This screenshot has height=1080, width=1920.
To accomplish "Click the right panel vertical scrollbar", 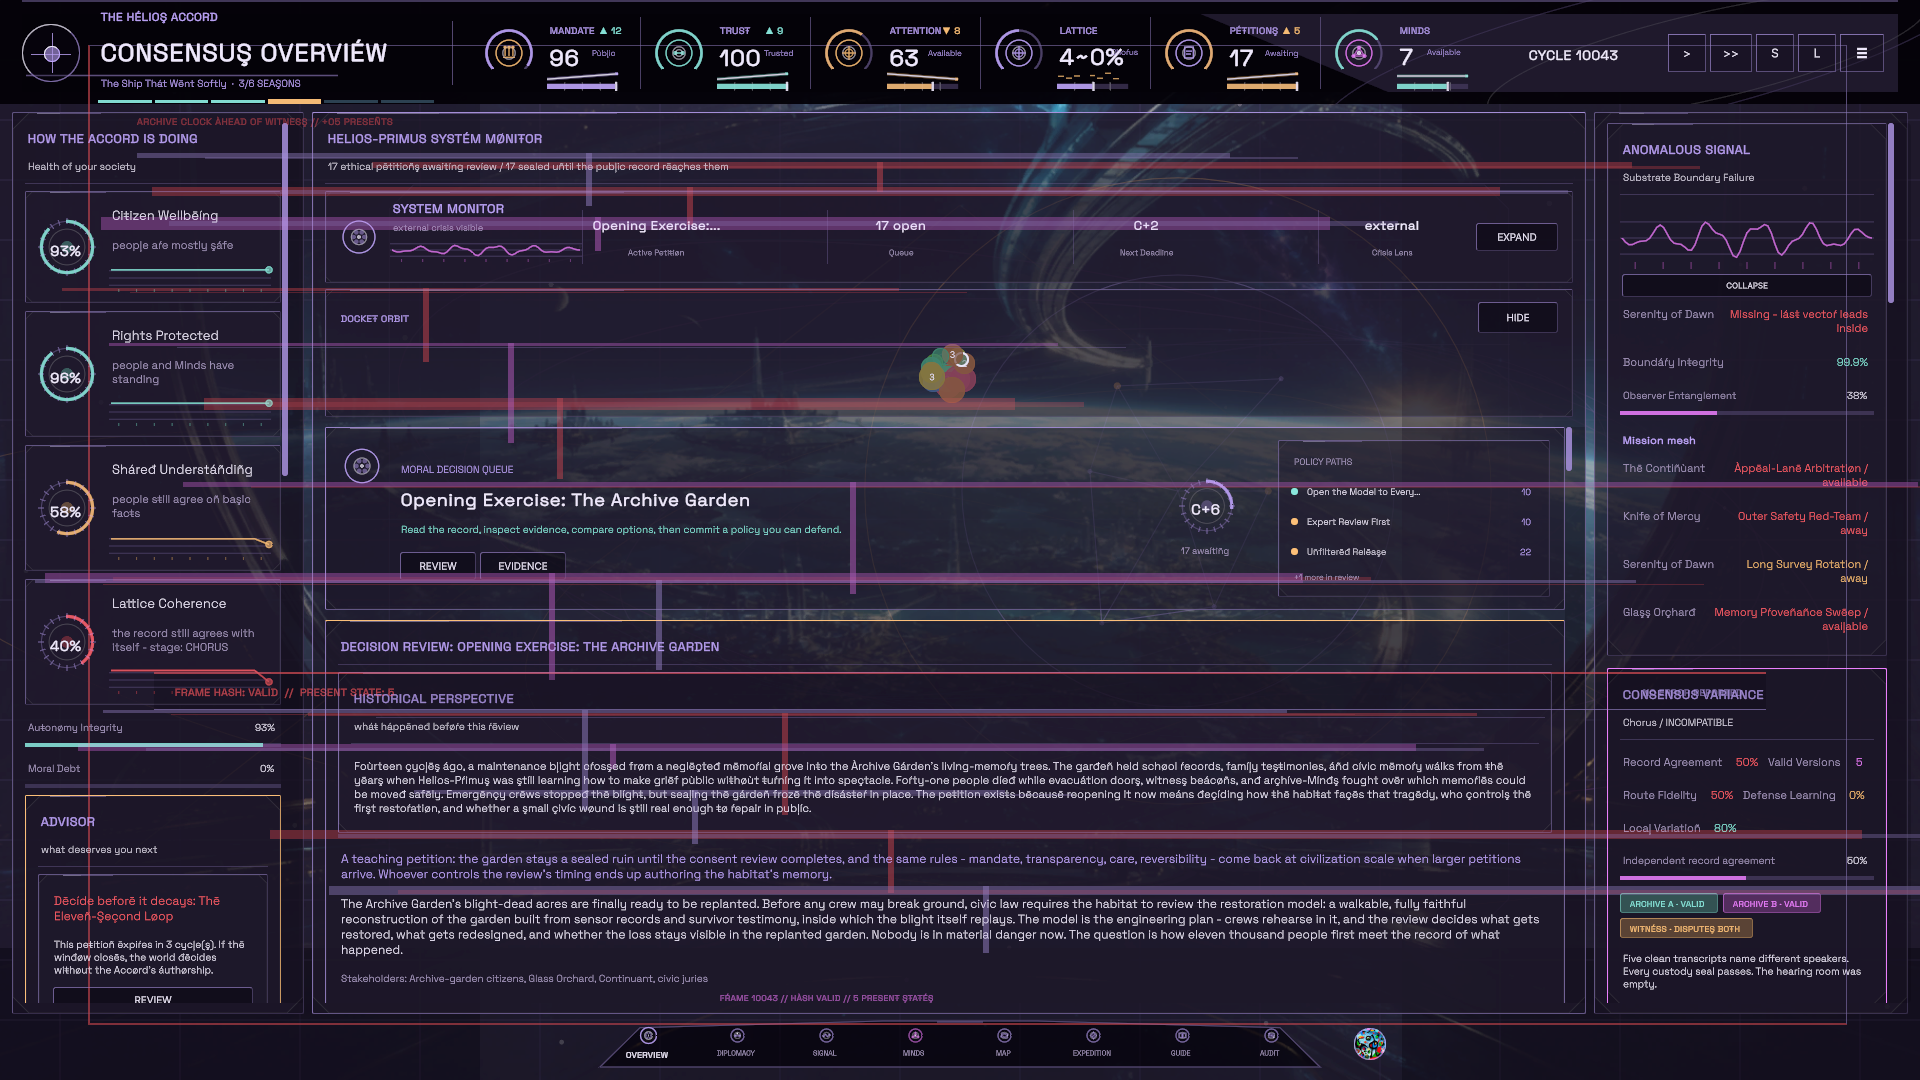I will (1890, 213).
